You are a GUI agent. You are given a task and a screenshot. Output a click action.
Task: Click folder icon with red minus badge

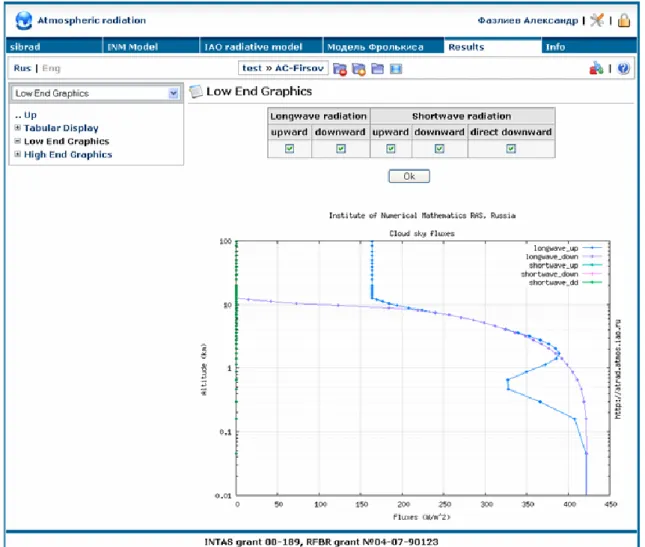[x=340, y=69]
